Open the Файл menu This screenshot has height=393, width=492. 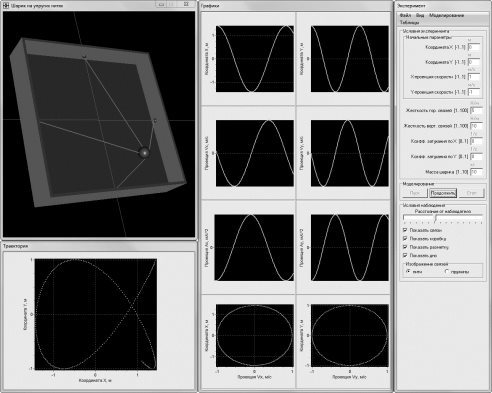(405, 15)
